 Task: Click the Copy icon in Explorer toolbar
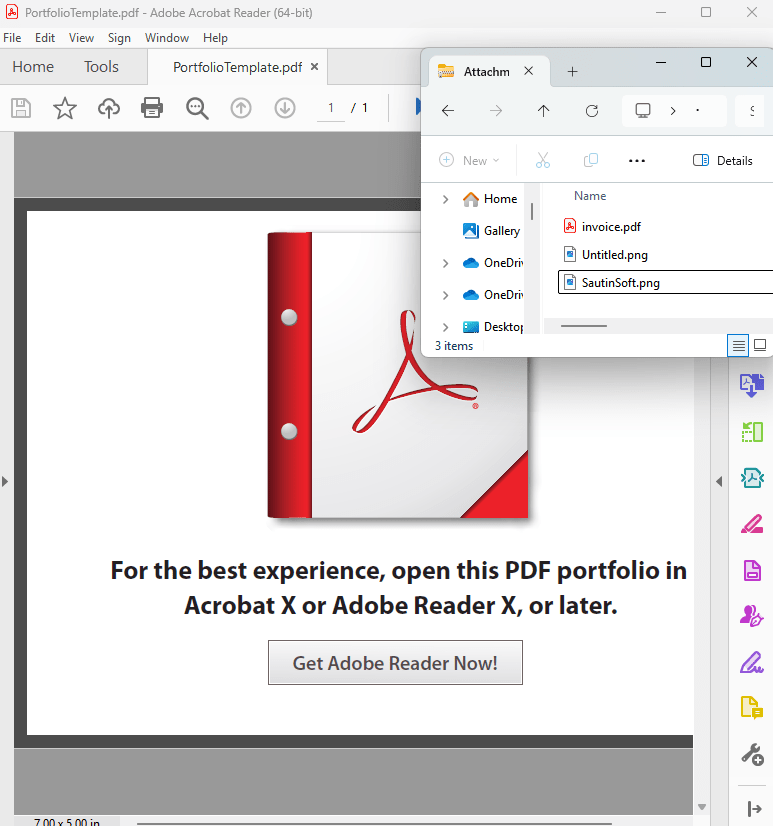click(x=591, y=160)
